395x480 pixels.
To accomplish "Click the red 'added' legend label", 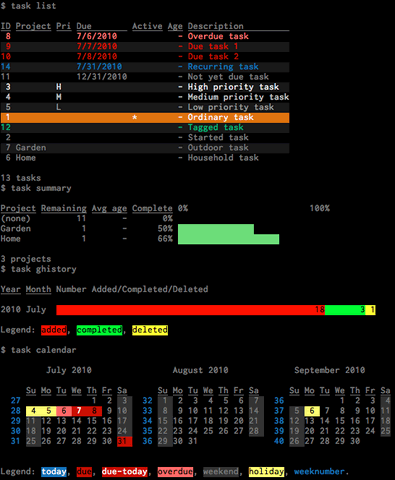I will (x=54, y=330).
